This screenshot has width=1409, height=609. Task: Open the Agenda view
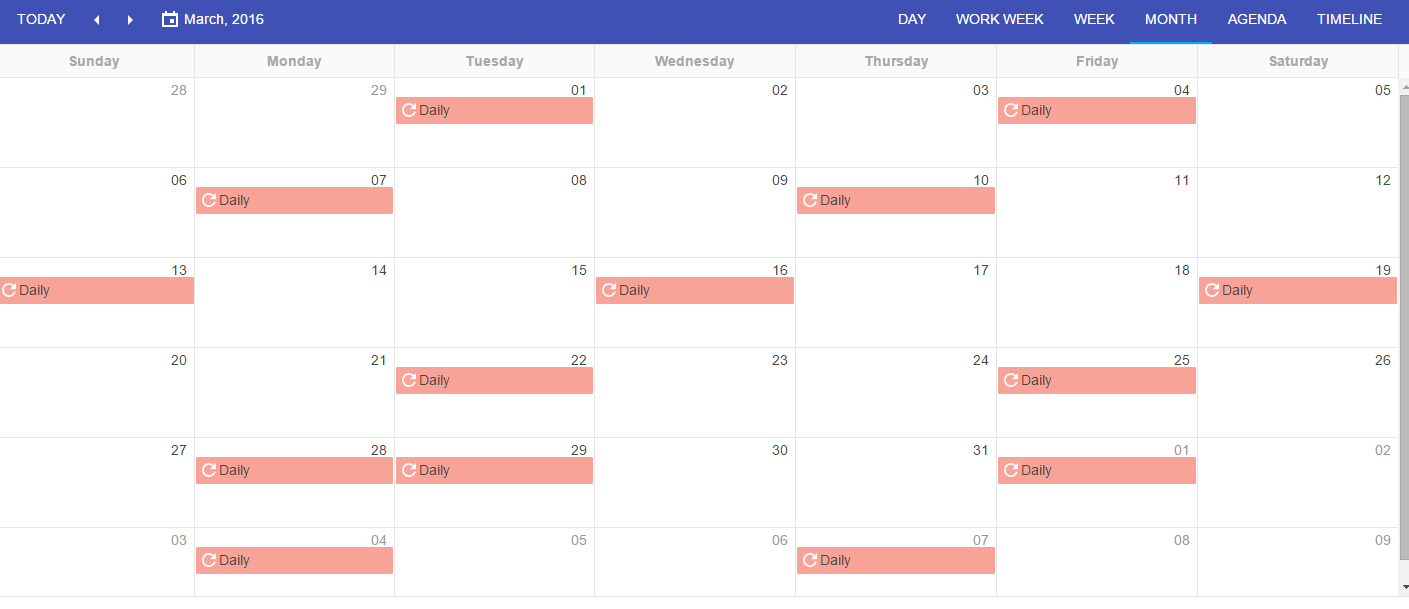1256,19
